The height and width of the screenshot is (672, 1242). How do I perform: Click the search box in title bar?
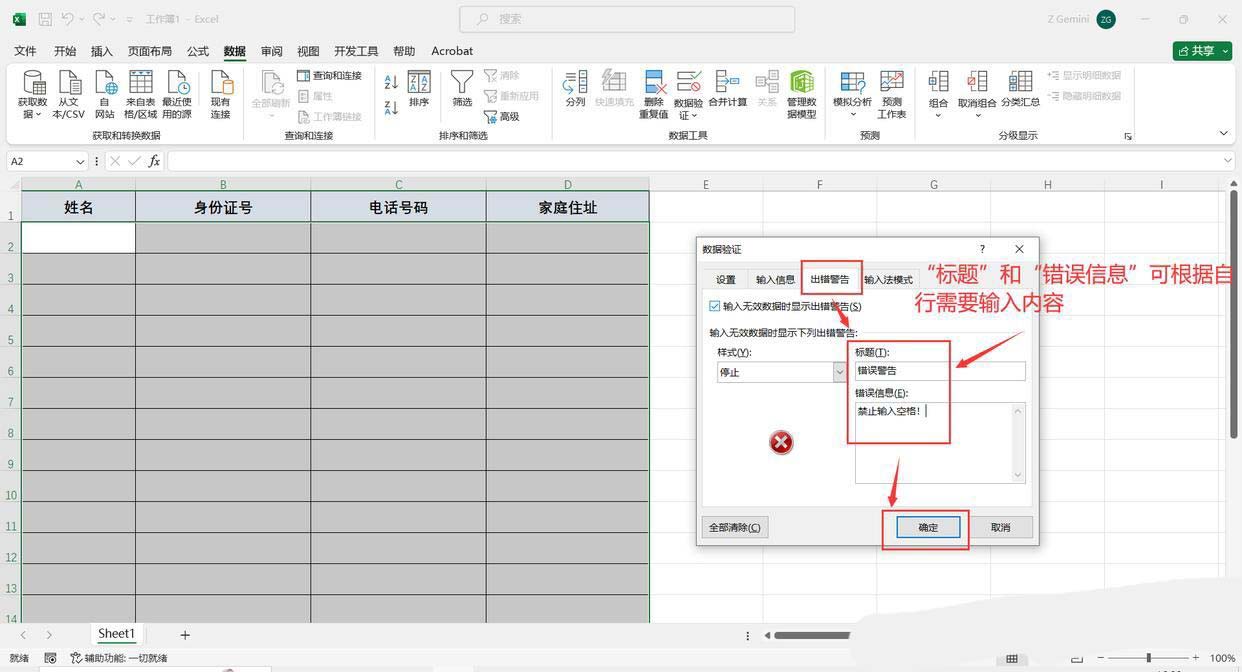pos(627,19)
